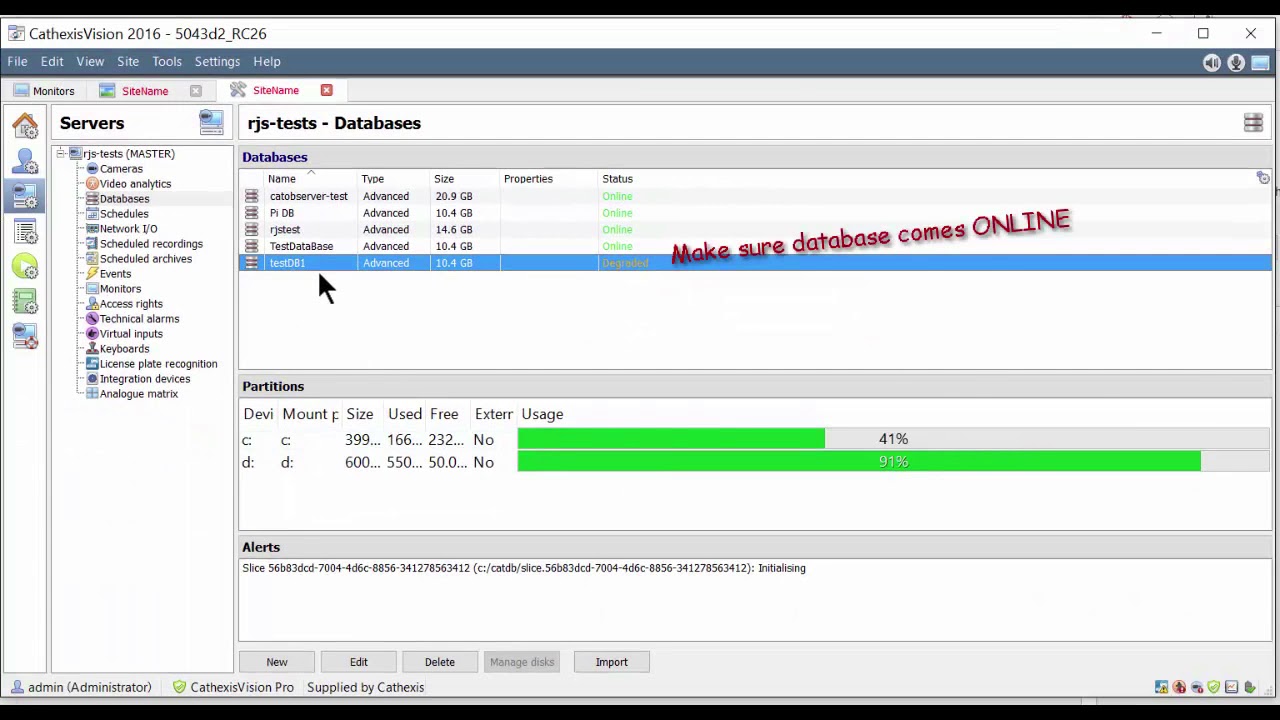This screenshot has height=720, width=1280.
Task: Open the user configuration sidebar icon
Action: [x=25, y=161]
